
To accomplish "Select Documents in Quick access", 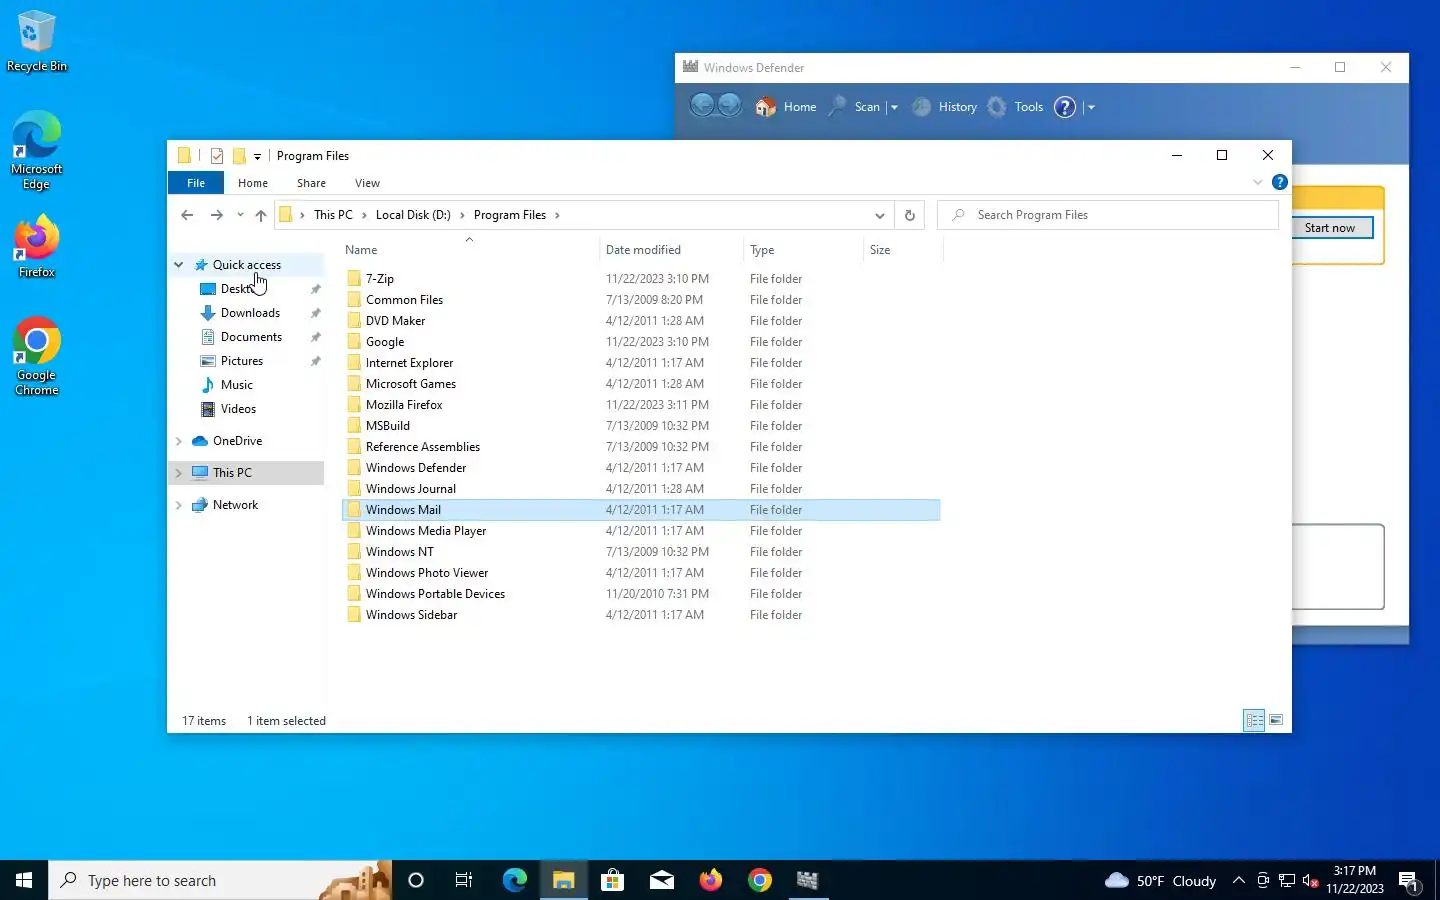I will [251, 337].
